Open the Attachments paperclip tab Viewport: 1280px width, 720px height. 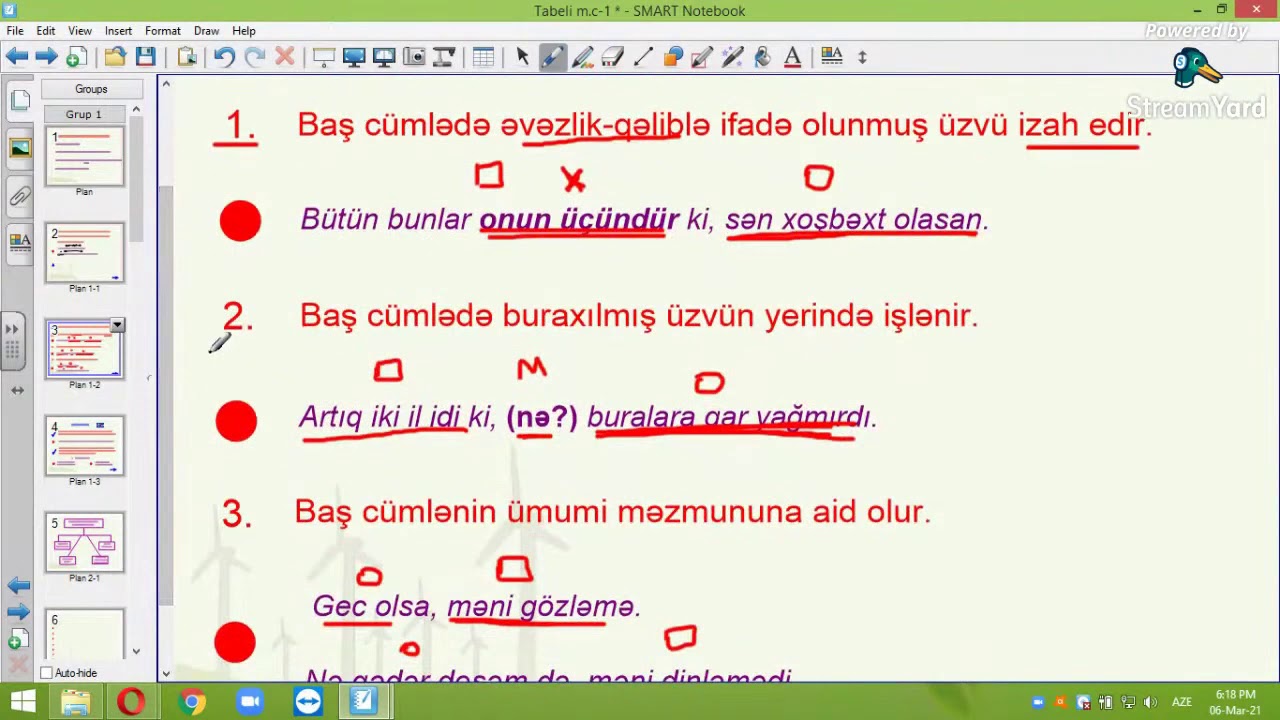pos(19,196)
